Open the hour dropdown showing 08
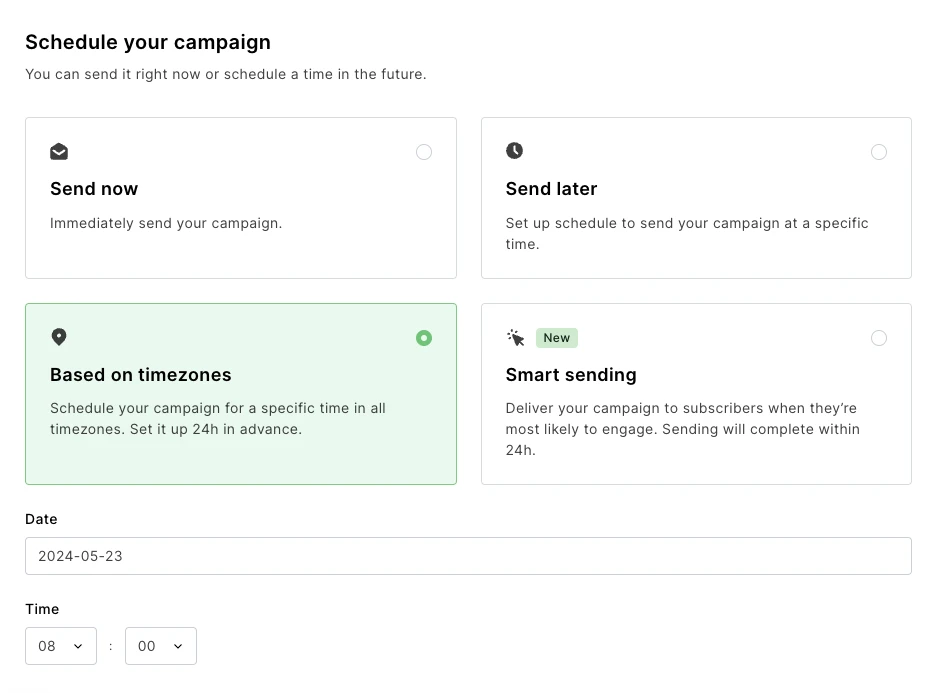The height and width of the screenshot is (693, 941). [61, 646]
